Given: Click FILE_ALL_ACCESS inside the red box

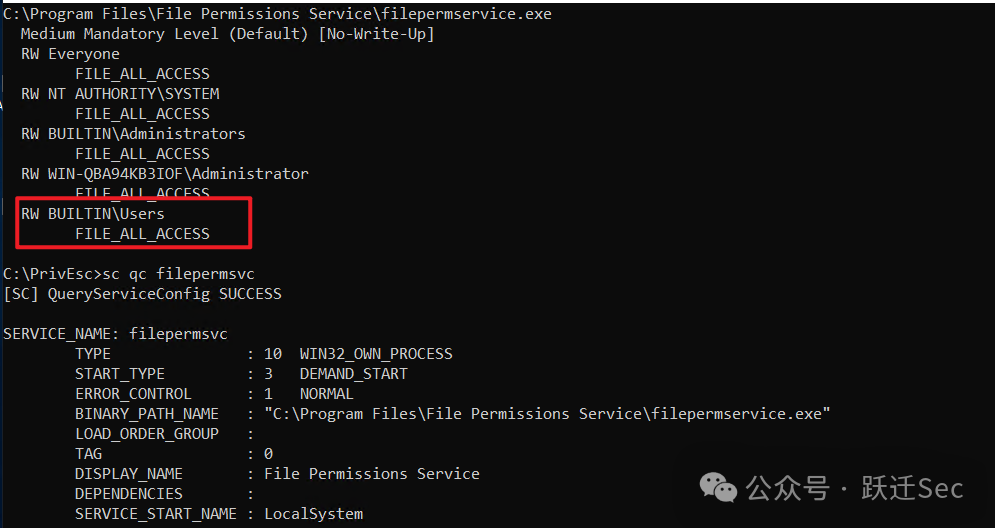Looking at the screenshot, I should [142, 234].
